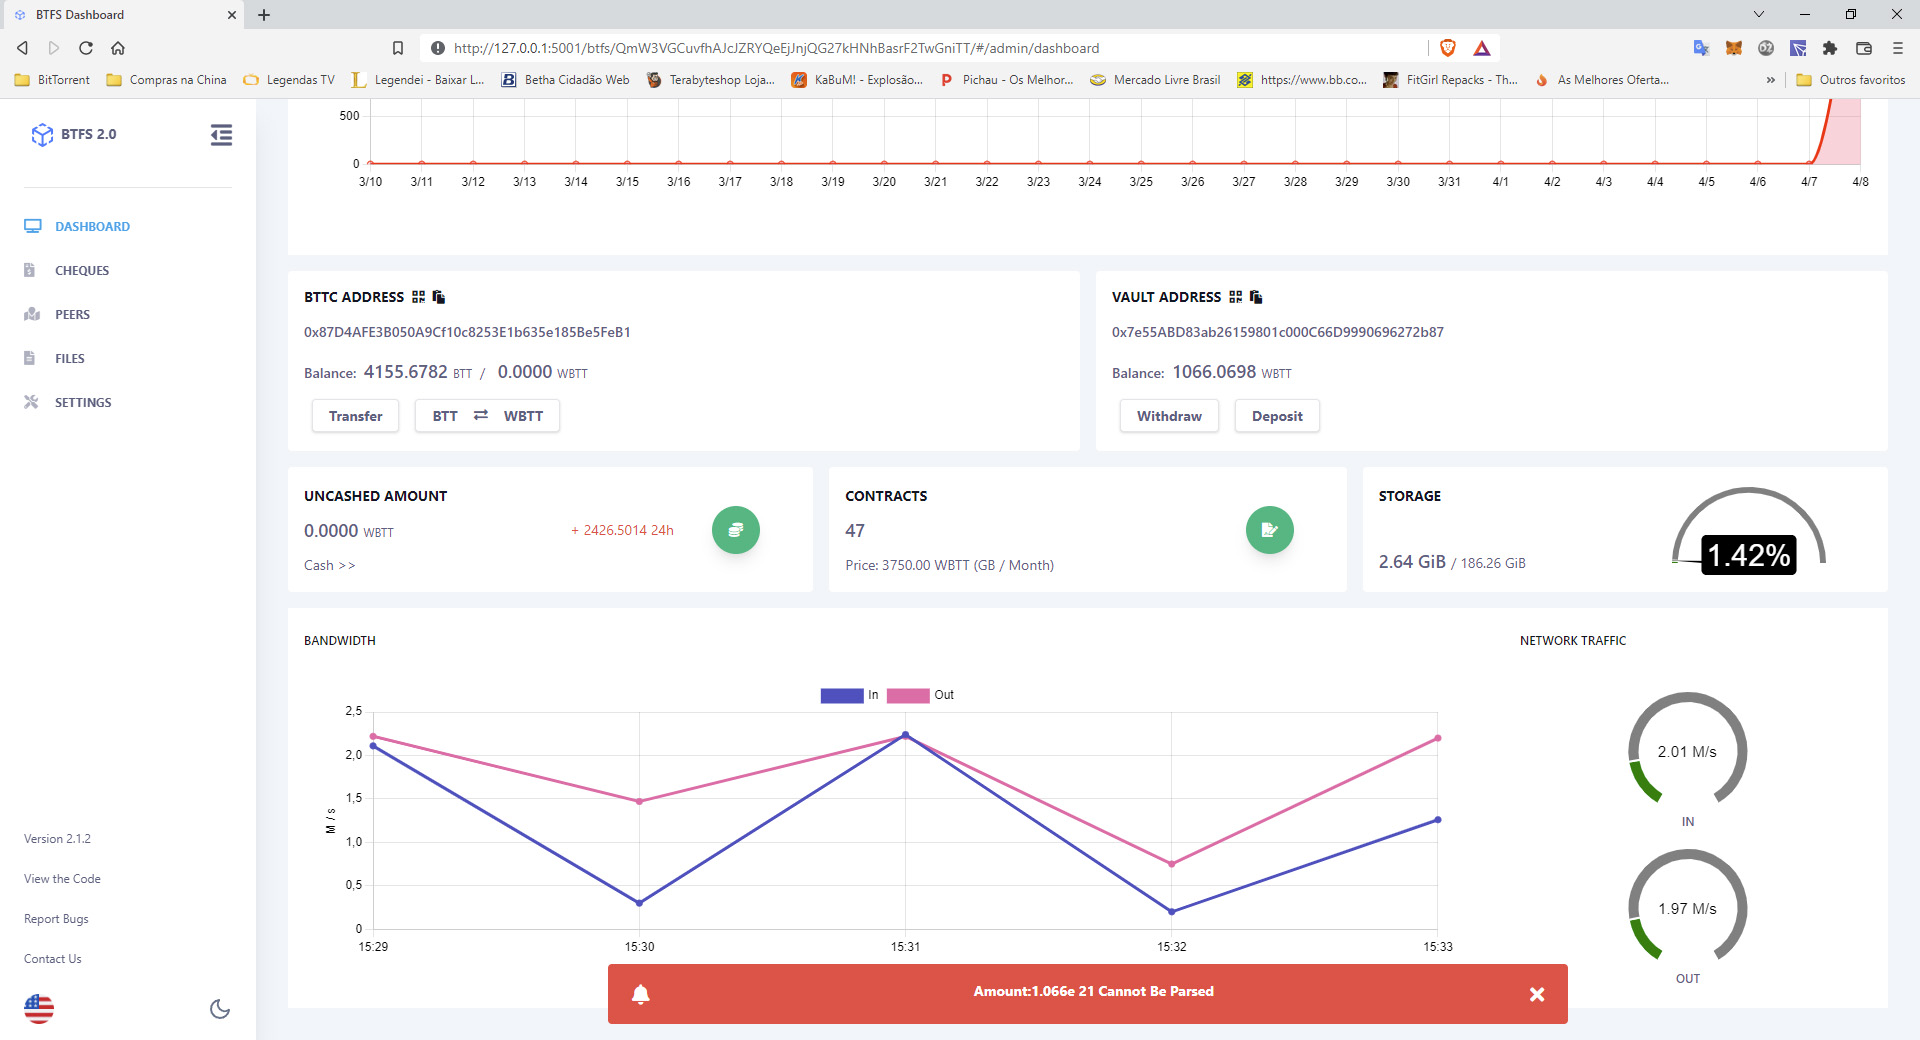1920x1040 pixels.
Task: Close the BTFS Dashboard tab
Action: [x=231, y=15]
